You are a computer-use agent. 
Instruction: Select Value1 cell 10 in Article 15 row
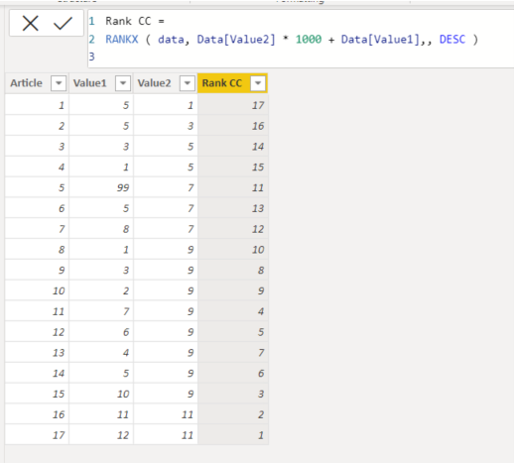(x=101, y=394)
